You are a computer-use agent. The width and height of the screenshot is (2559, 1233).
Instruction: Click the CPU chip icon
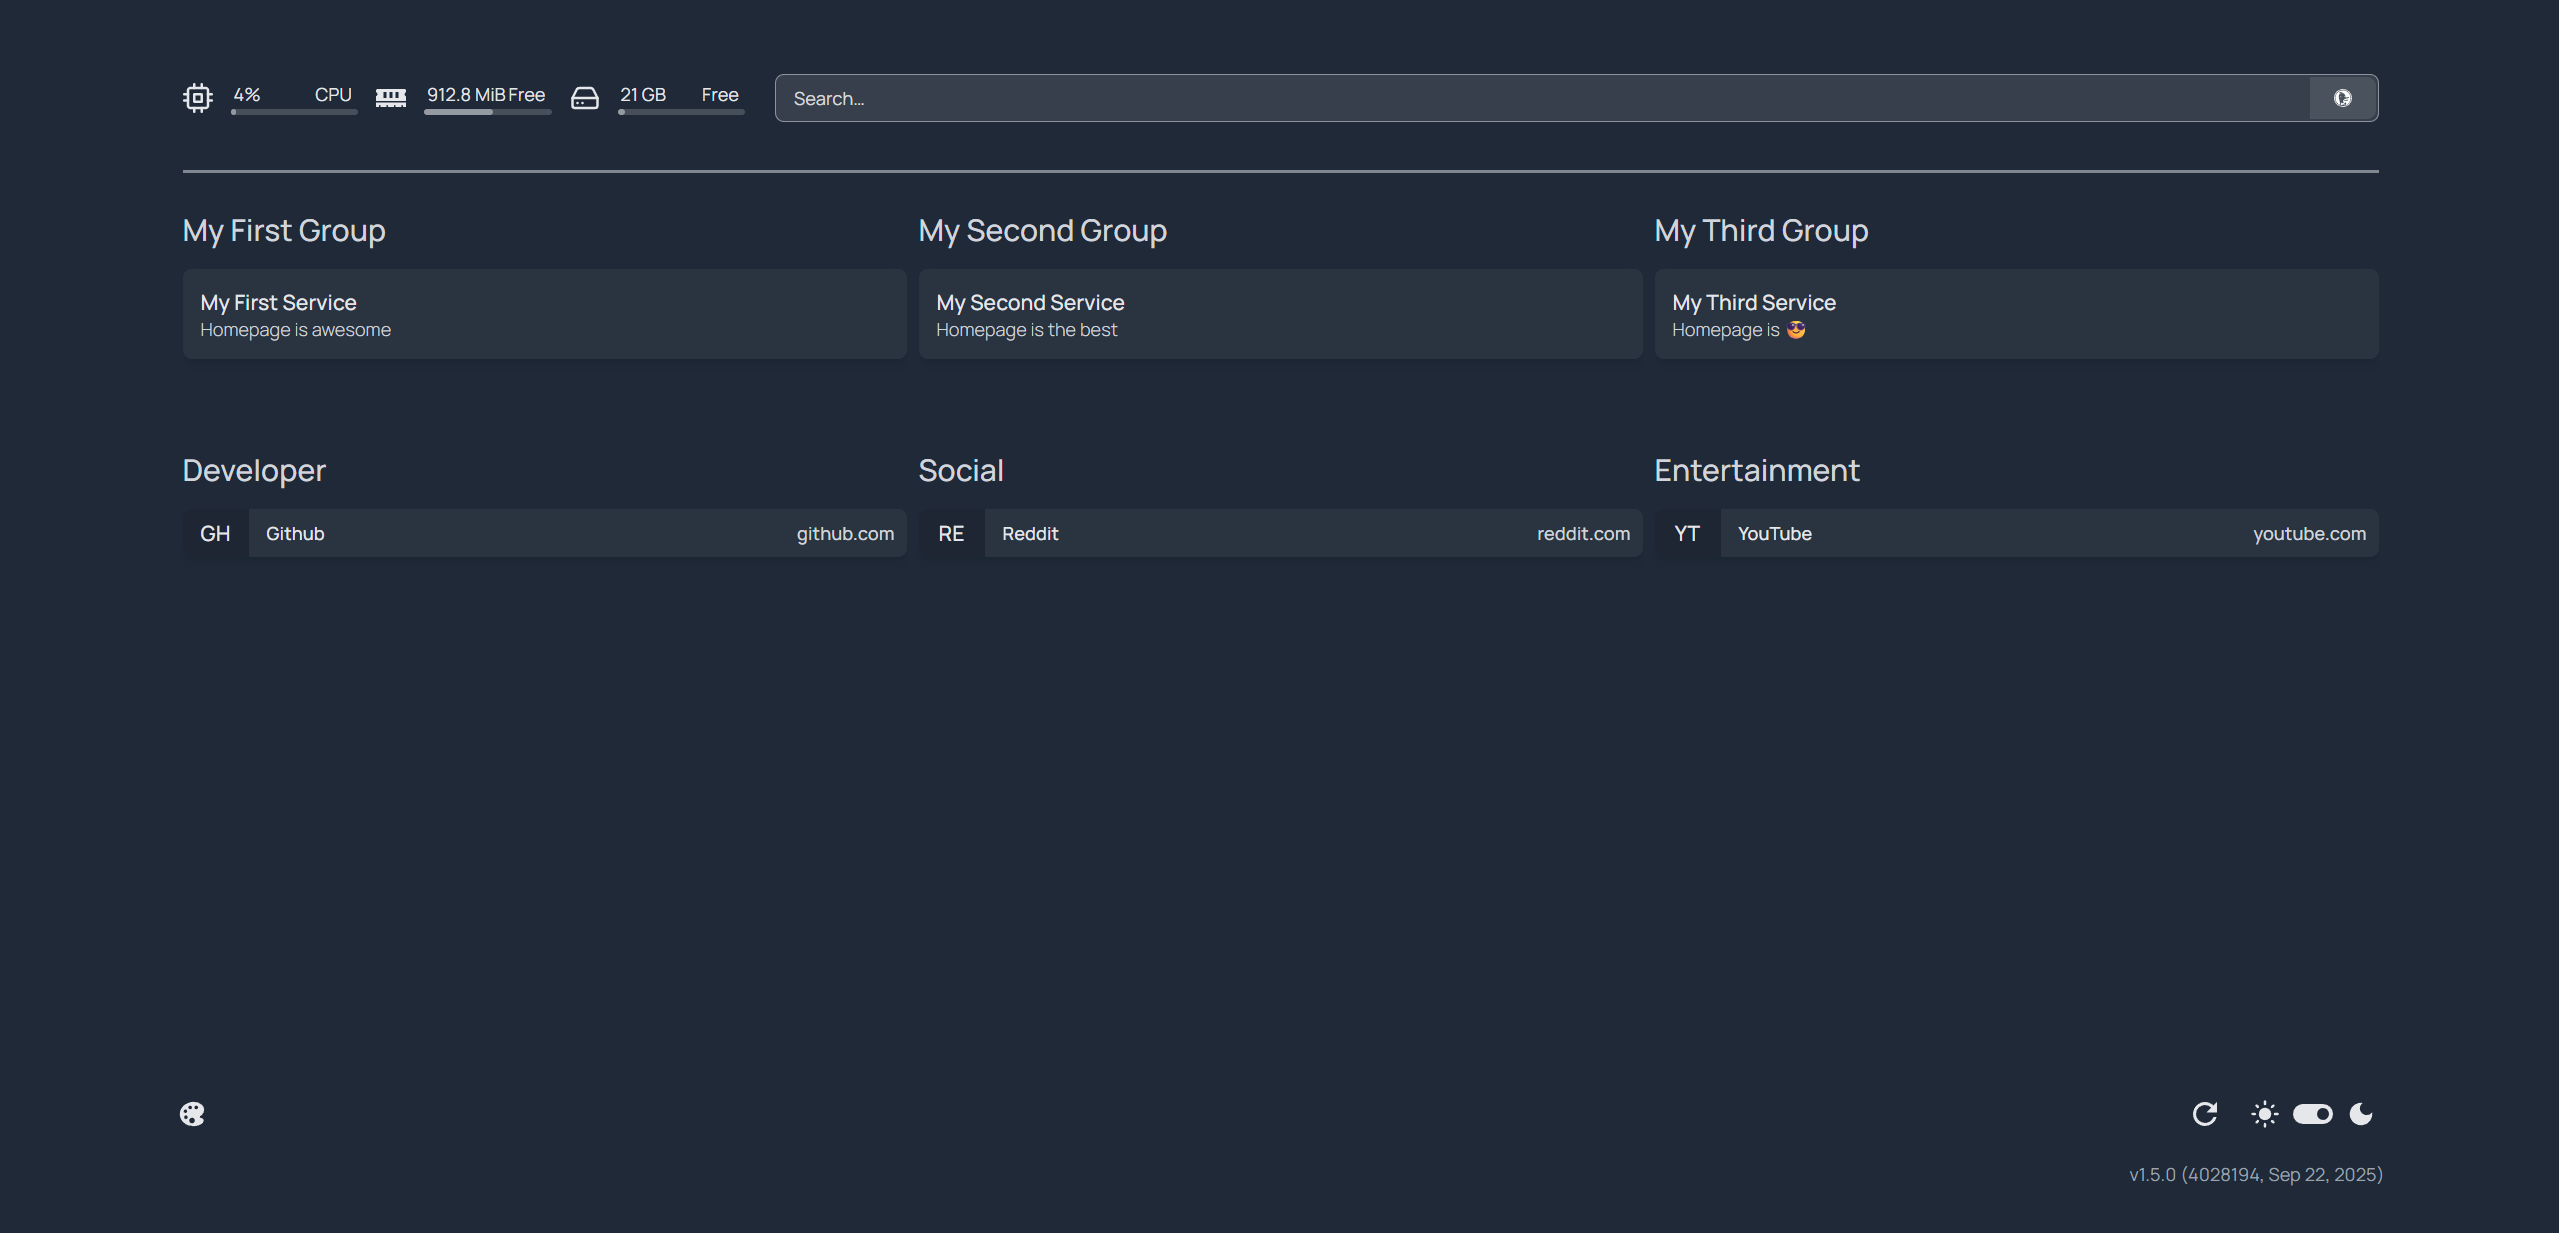198,98
